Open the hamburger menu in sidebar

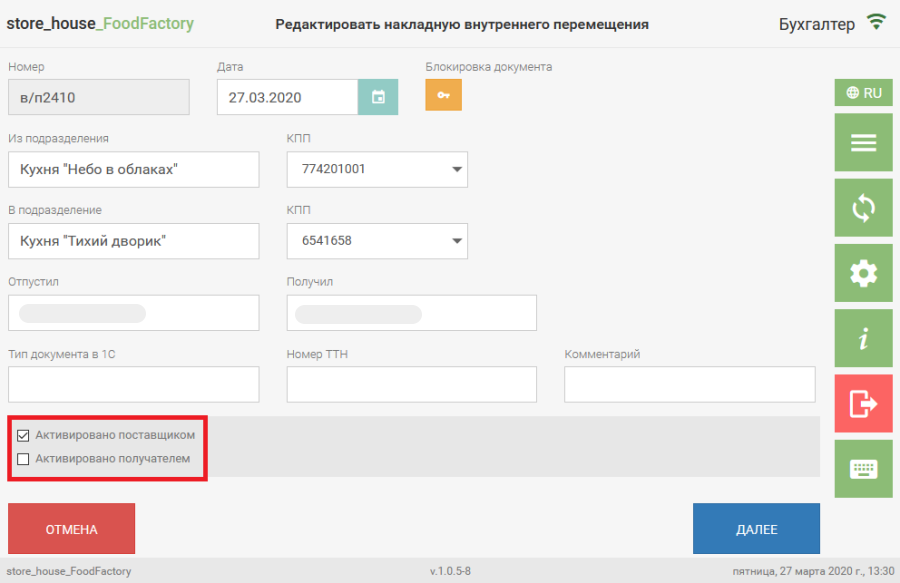(863, 143)
